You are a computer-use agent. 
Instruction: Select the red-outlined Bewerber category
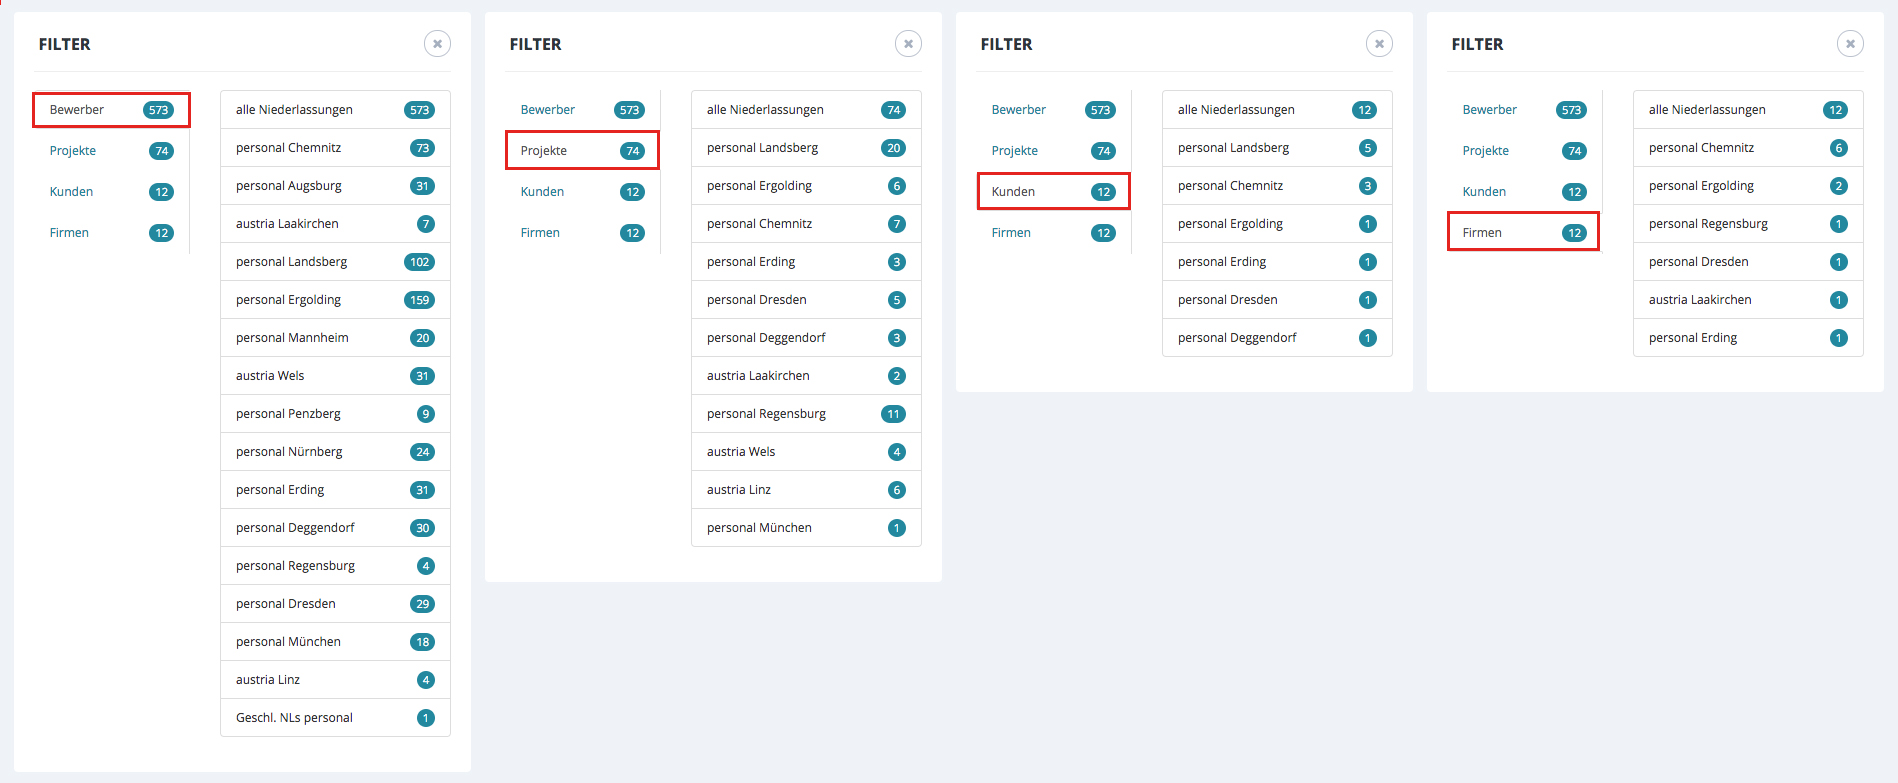[111, 110]
